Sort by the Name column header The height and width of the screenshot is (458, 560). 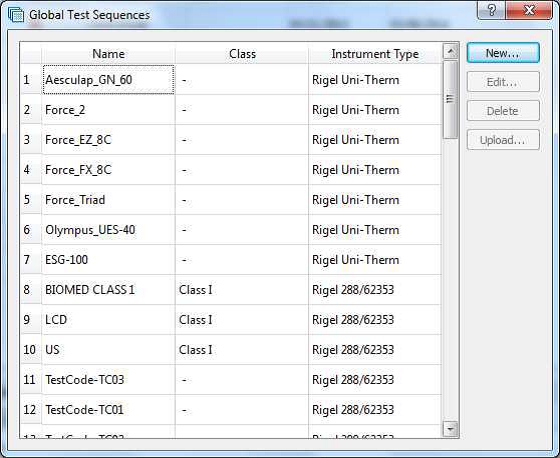[109, 54]
